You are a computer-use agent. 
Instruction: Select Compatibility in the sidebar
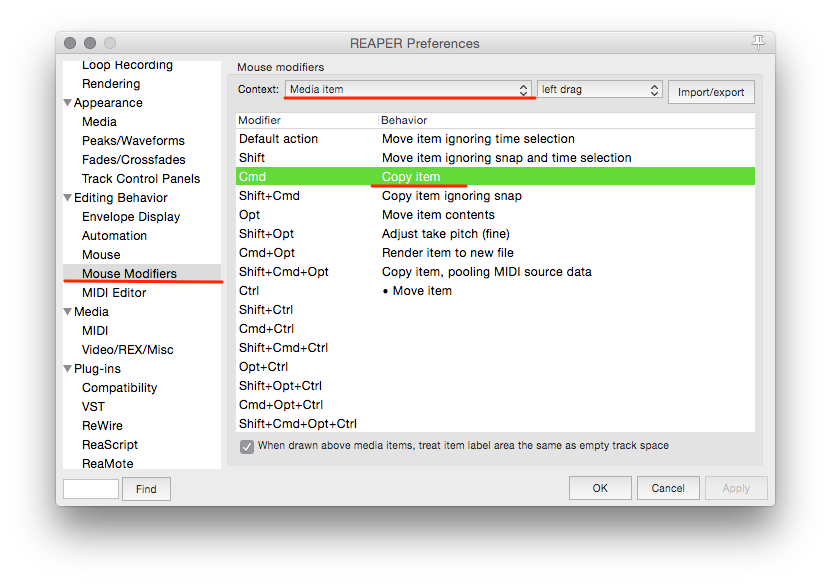(120, 388)
